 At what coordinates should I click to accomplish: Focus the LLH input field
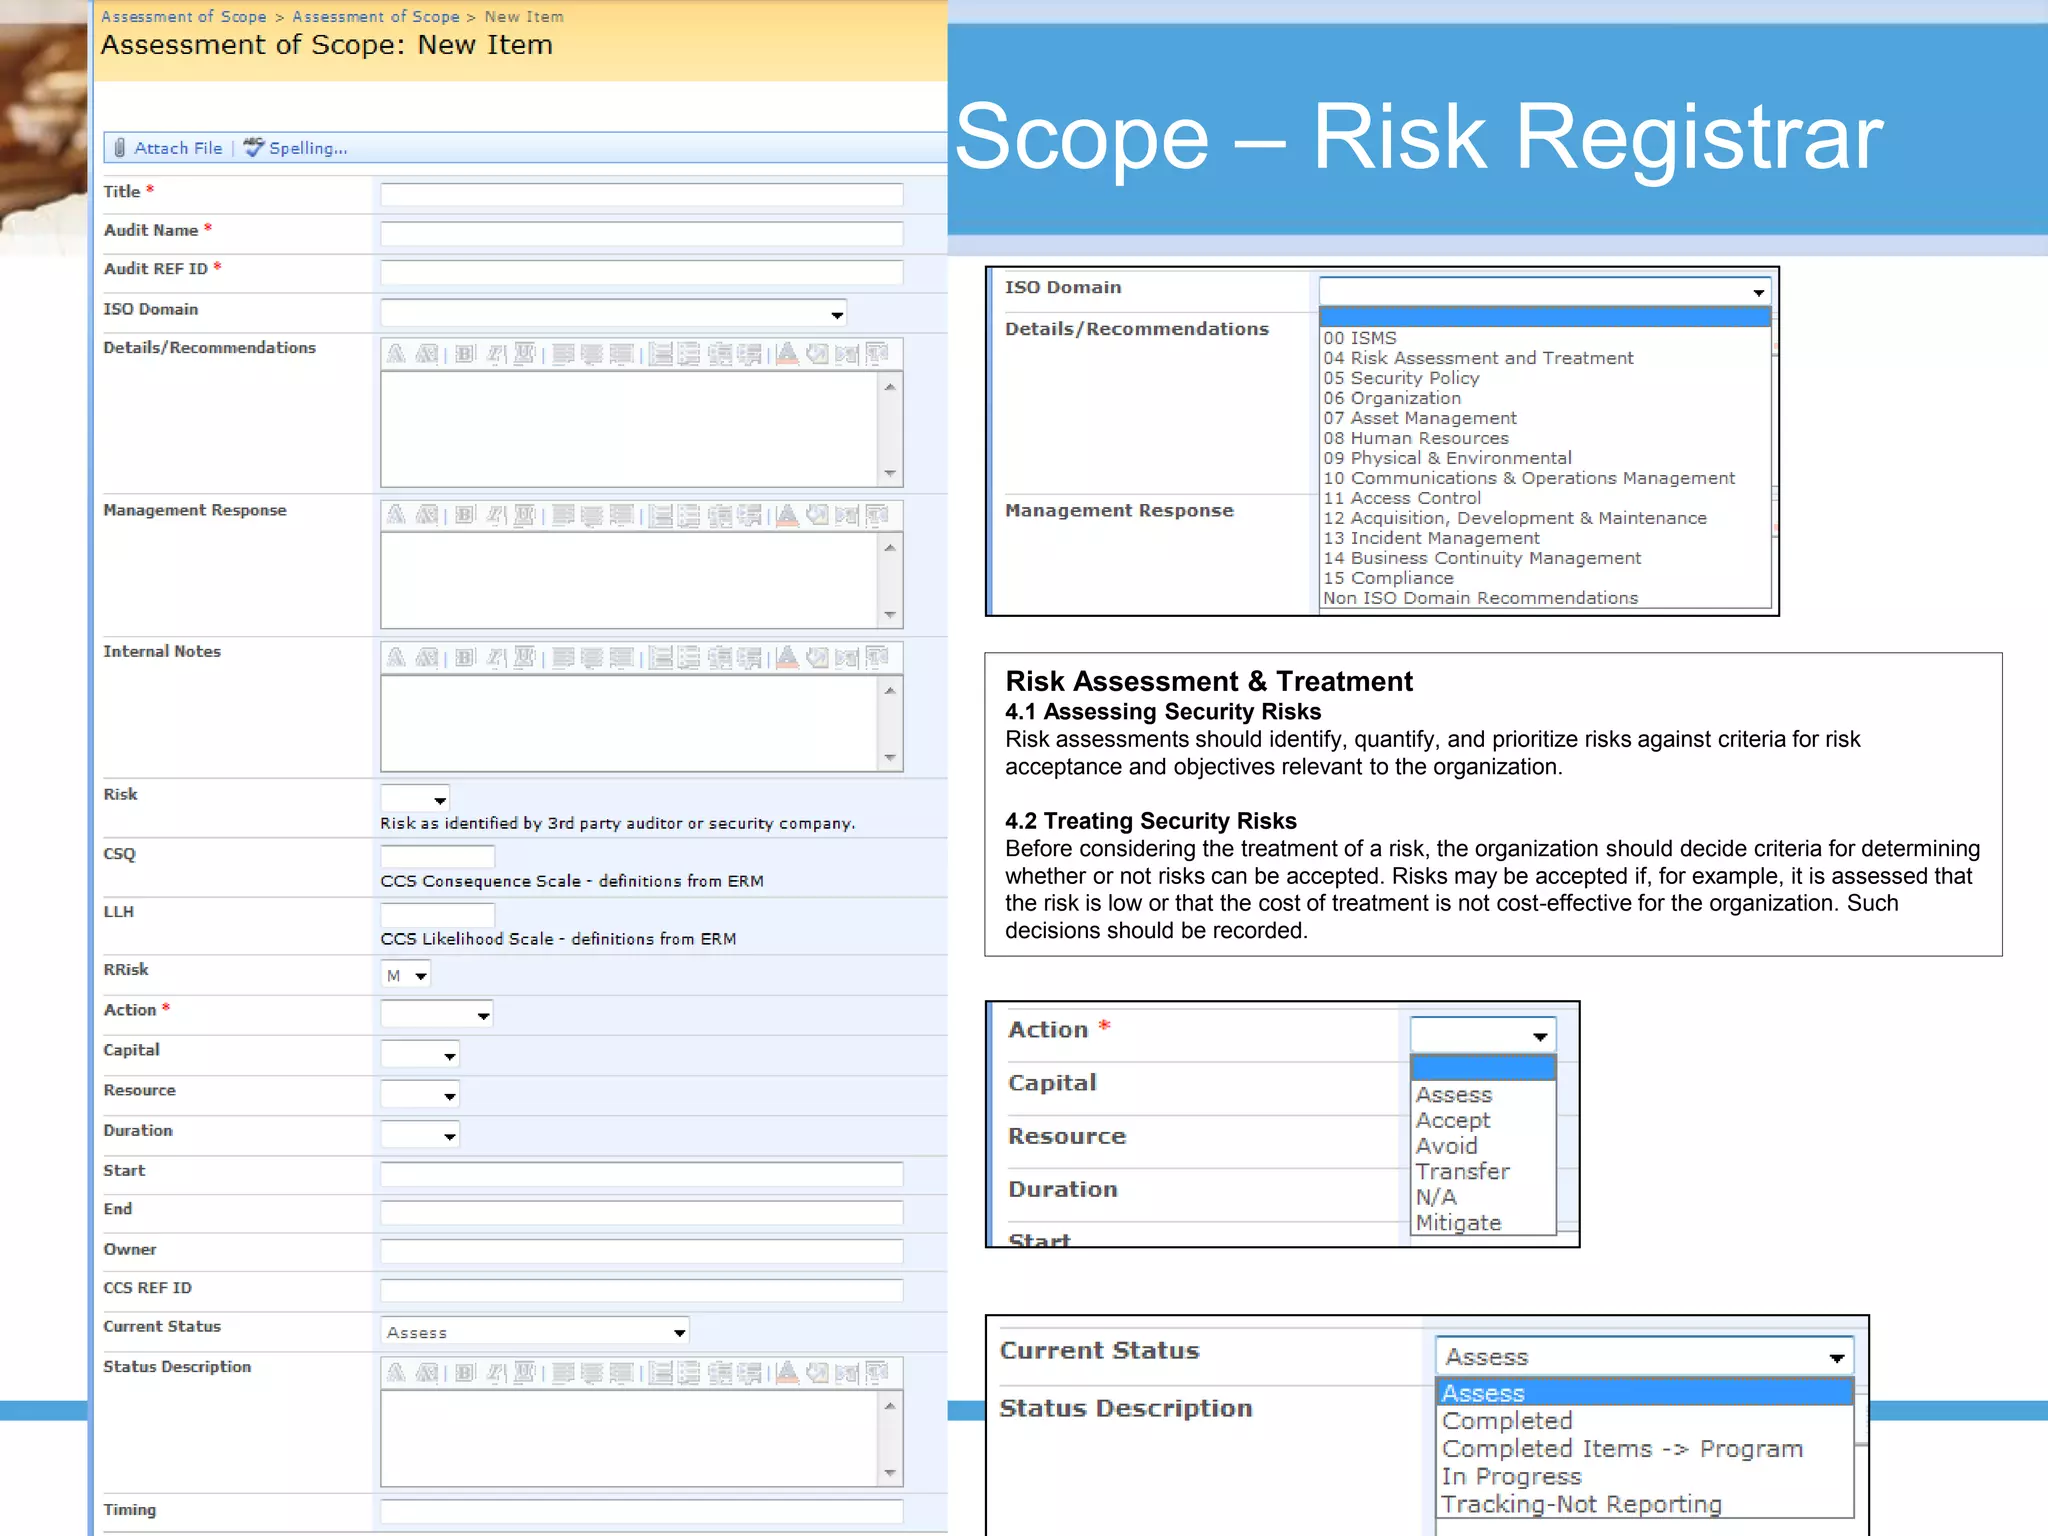(437, 914)
